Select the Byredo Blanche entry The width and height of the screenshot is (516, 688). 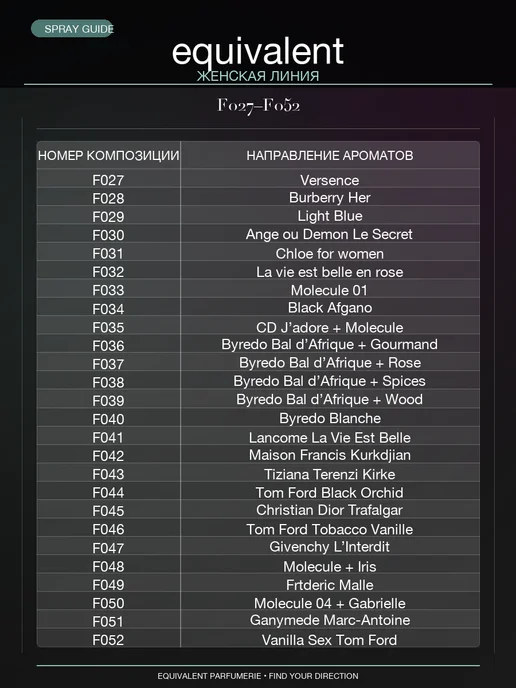click(330, 419)
